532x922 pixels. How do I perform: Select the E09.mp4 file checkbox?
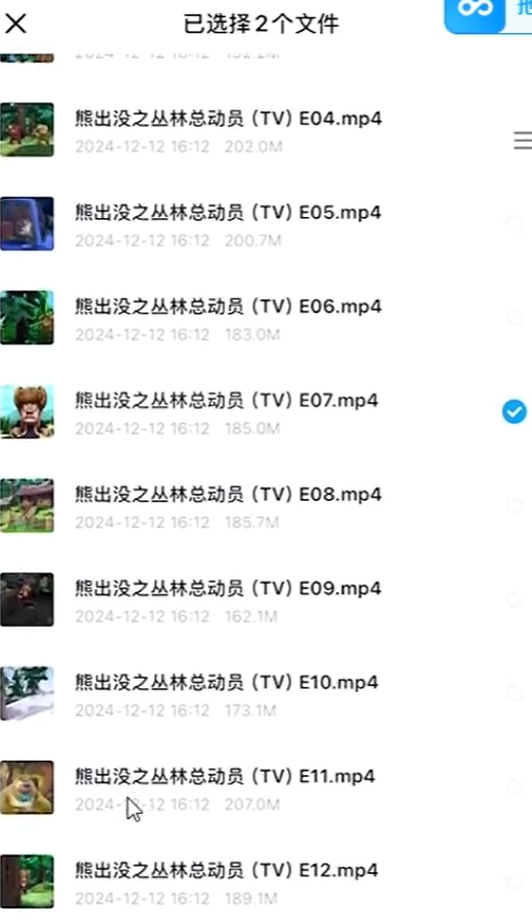coord(514,600)
